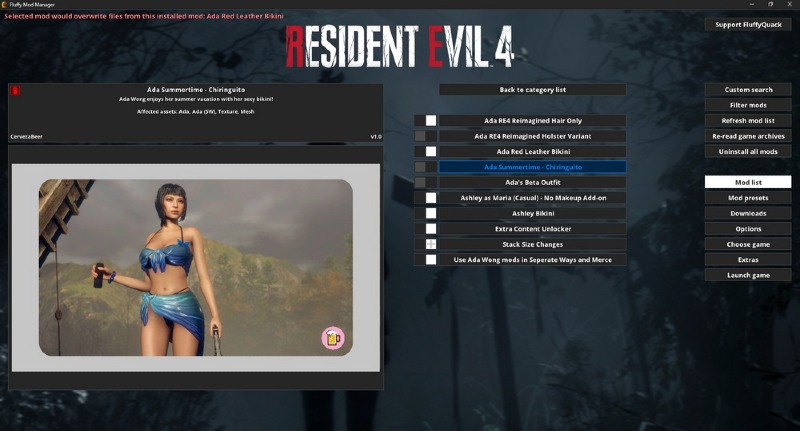Viewport: 800px width, 431px height.
Task: Select Ada RE4 Reimagined Holster Variant entry
Action: point(533,136)
